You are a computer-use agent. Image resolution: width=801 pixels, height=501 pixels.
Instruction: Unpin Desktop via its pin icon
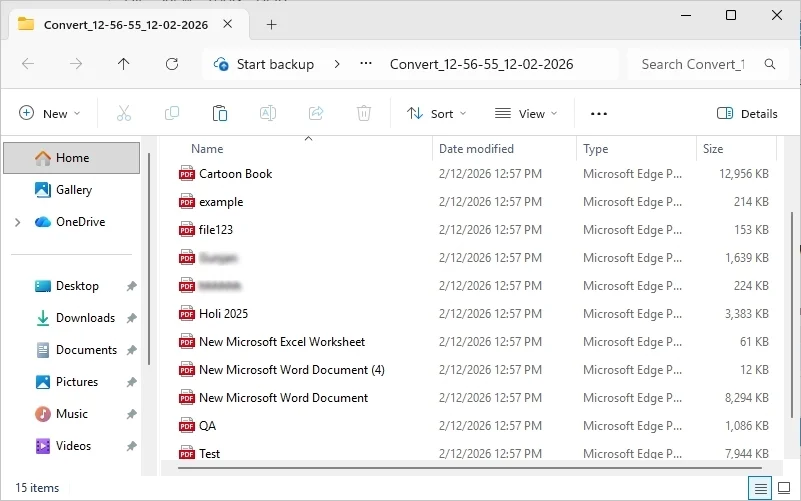131,286
